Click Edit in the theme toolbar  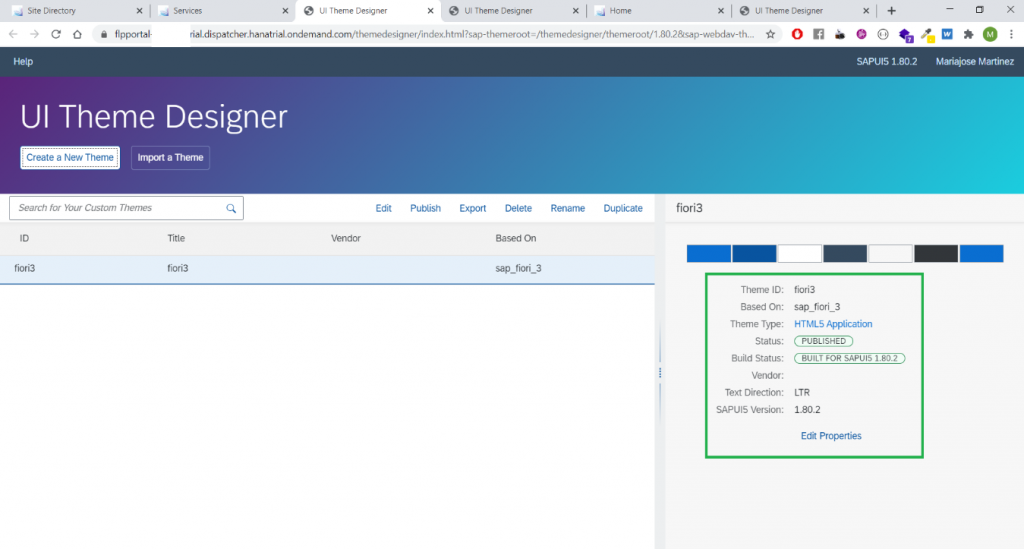coord(383,208)
